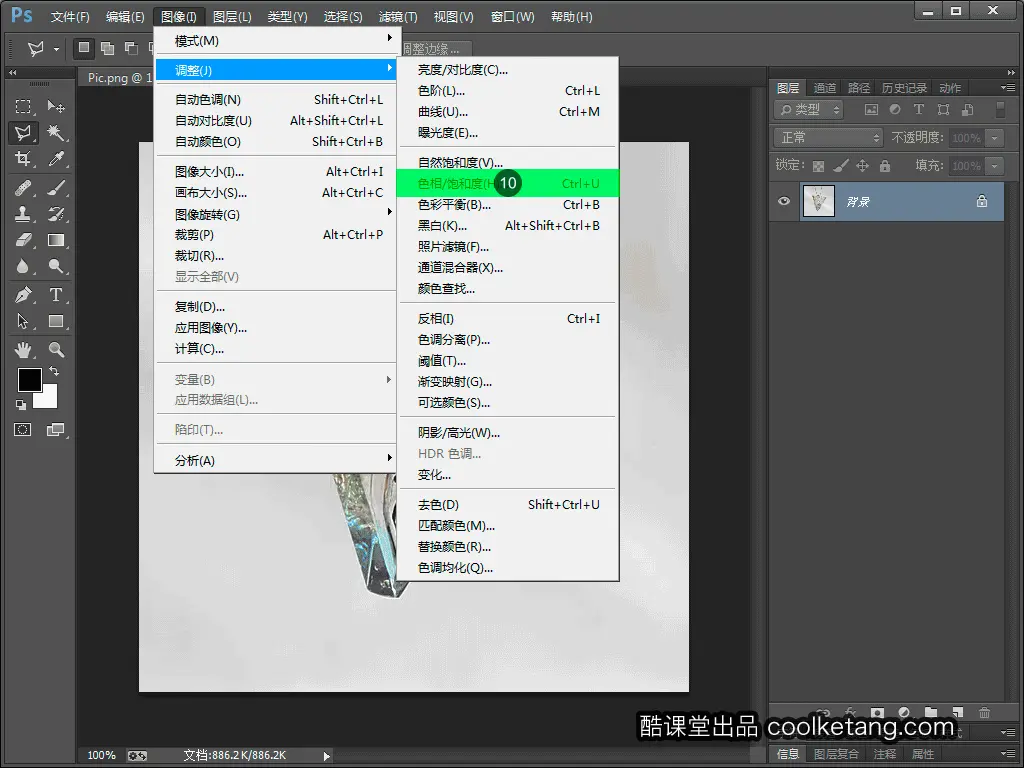Change screen mode button in toolbox
The image size is (1024, 768).
click(x=56, y=430)
